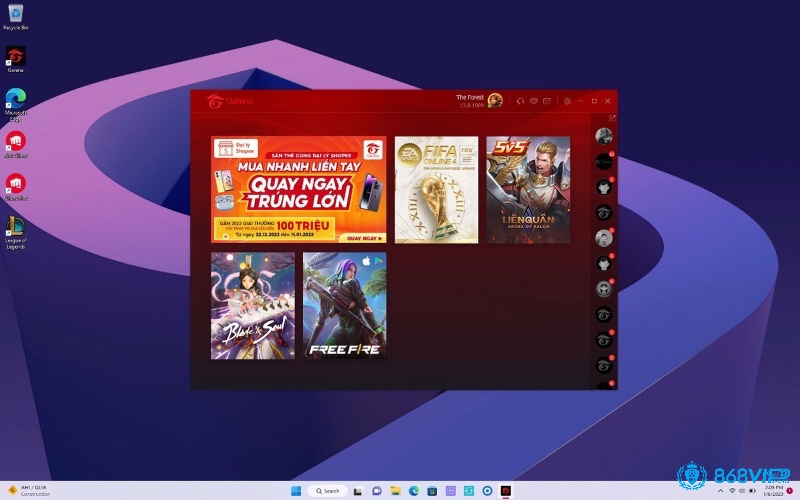Open the Windows Start menu
This screenshot has height=500, width=800.
tap(296, 491)
